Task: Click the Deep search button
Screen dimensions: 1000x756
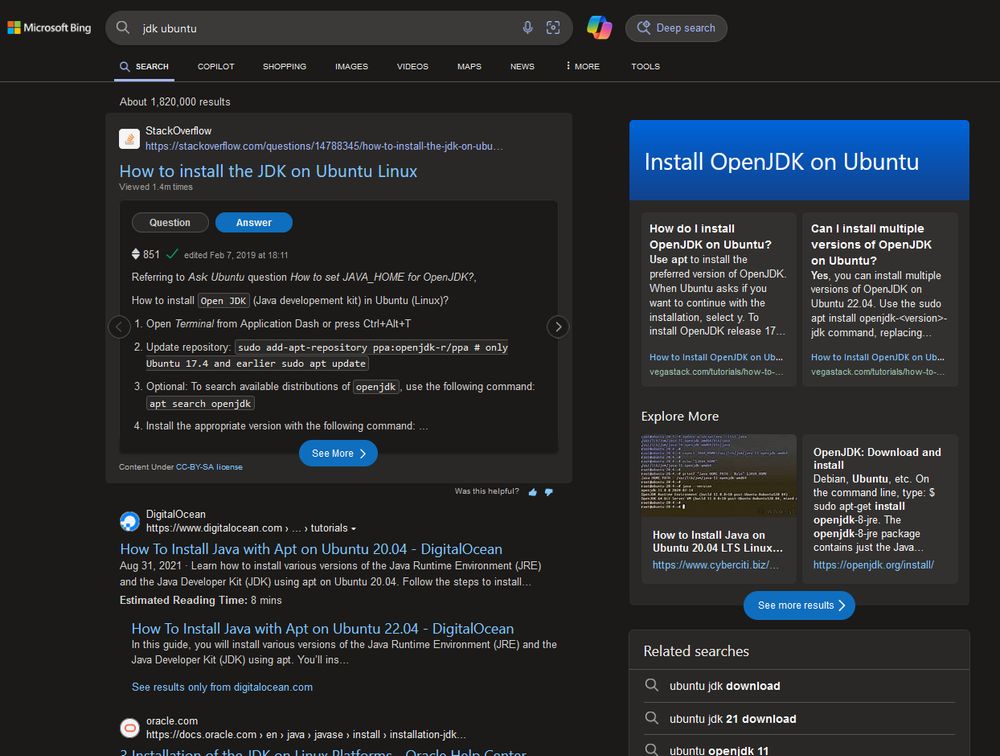Action: point(676,28)
